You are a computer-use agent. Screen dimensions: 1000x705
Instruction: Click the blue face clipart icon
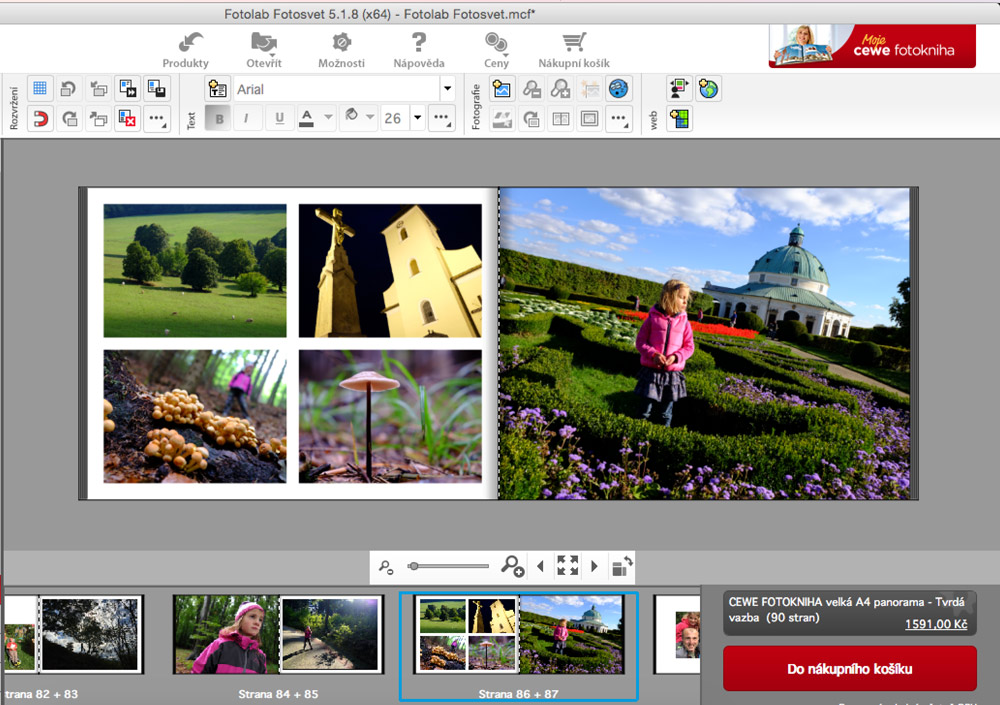coord(619,89)
